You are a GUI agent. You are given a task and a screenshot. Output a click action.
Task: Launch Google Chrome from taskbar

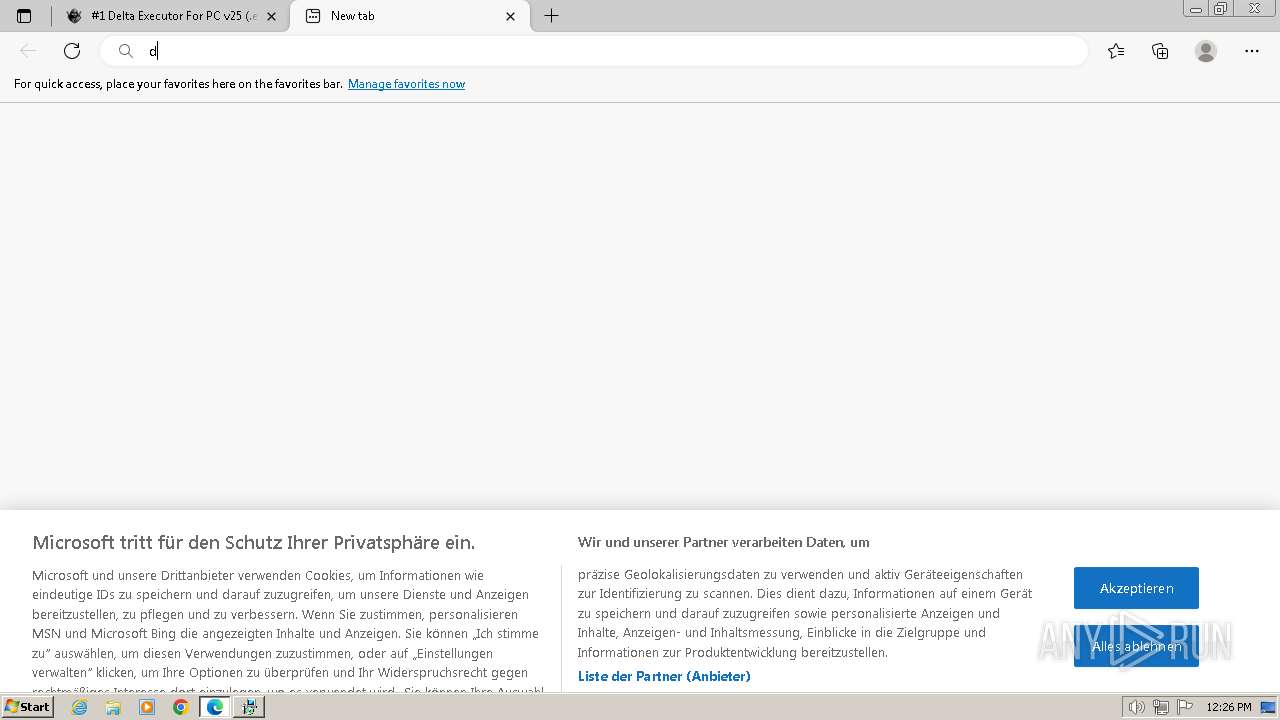point(180,707)
